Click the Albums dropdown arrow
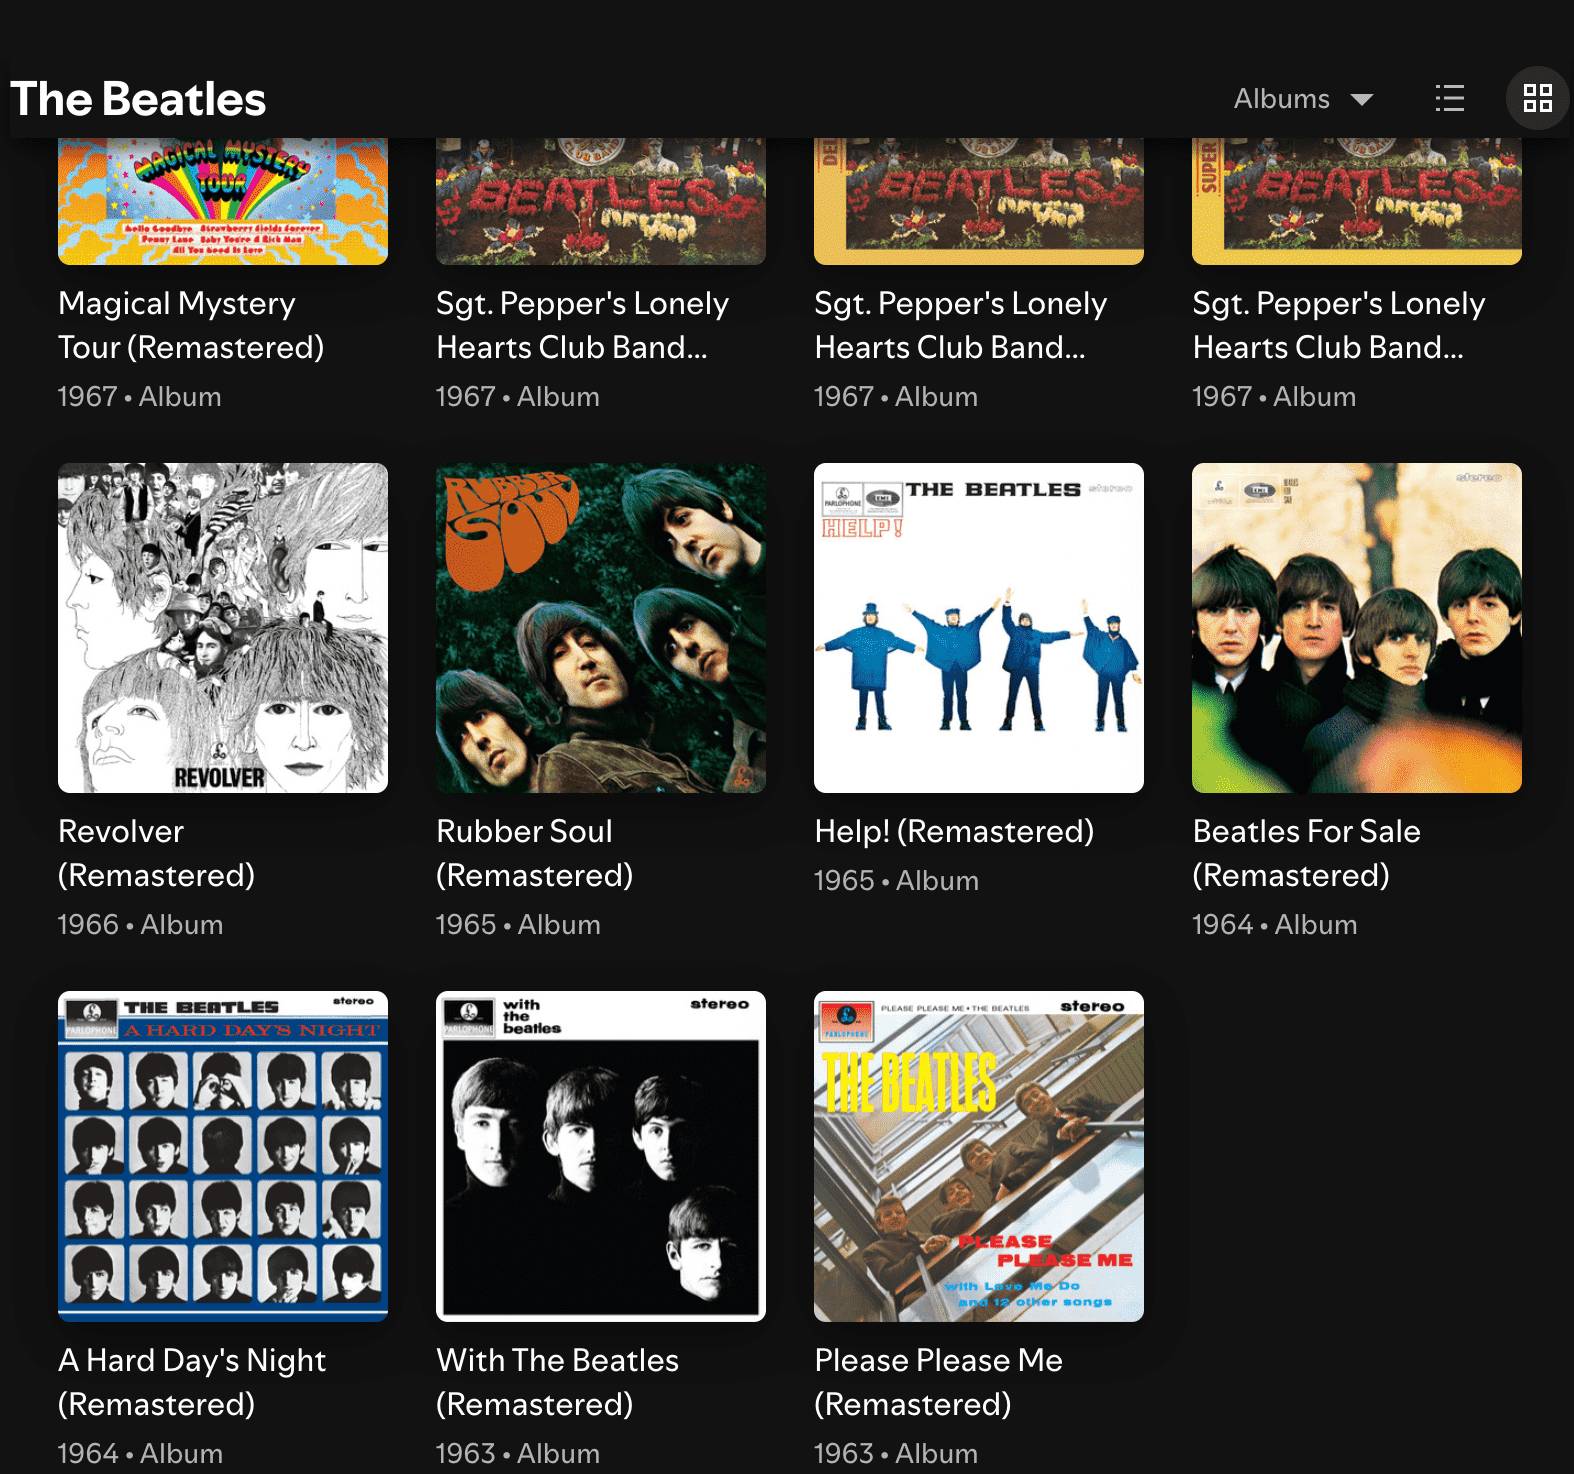1574x1474 pixels. [1362, 99]
